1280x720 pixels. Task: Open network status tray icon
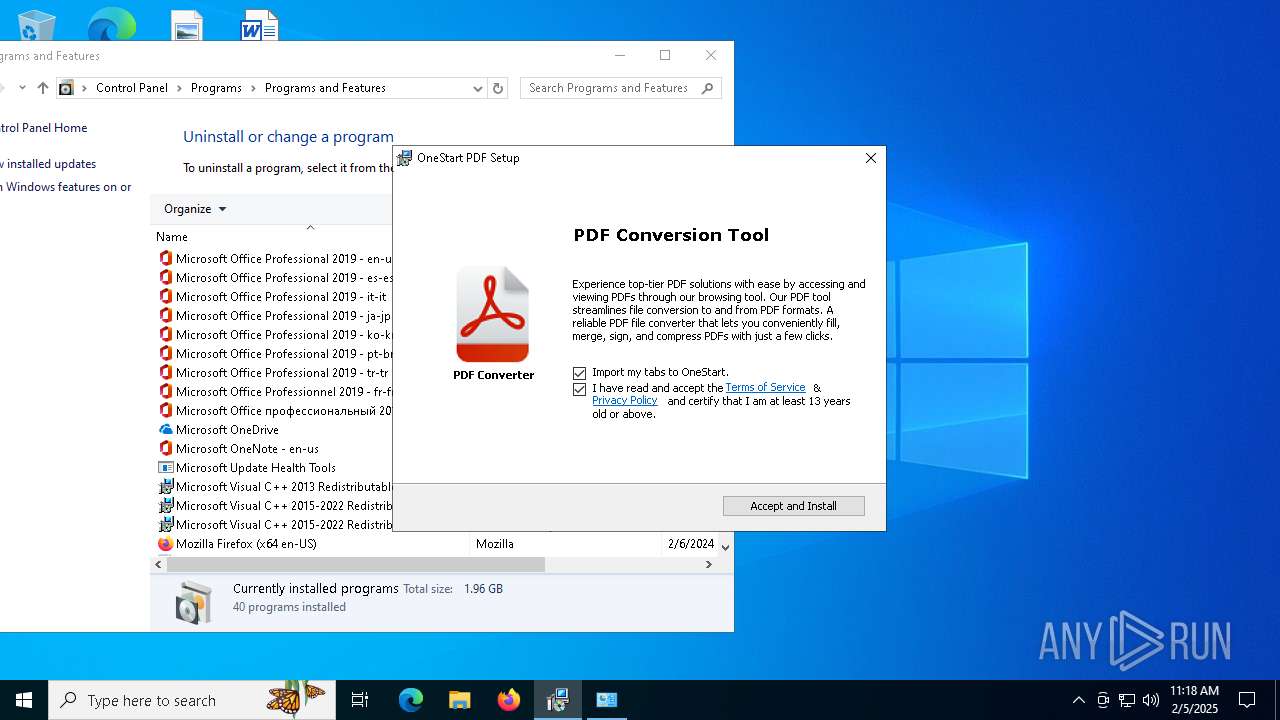click(x=1127, y=700)
